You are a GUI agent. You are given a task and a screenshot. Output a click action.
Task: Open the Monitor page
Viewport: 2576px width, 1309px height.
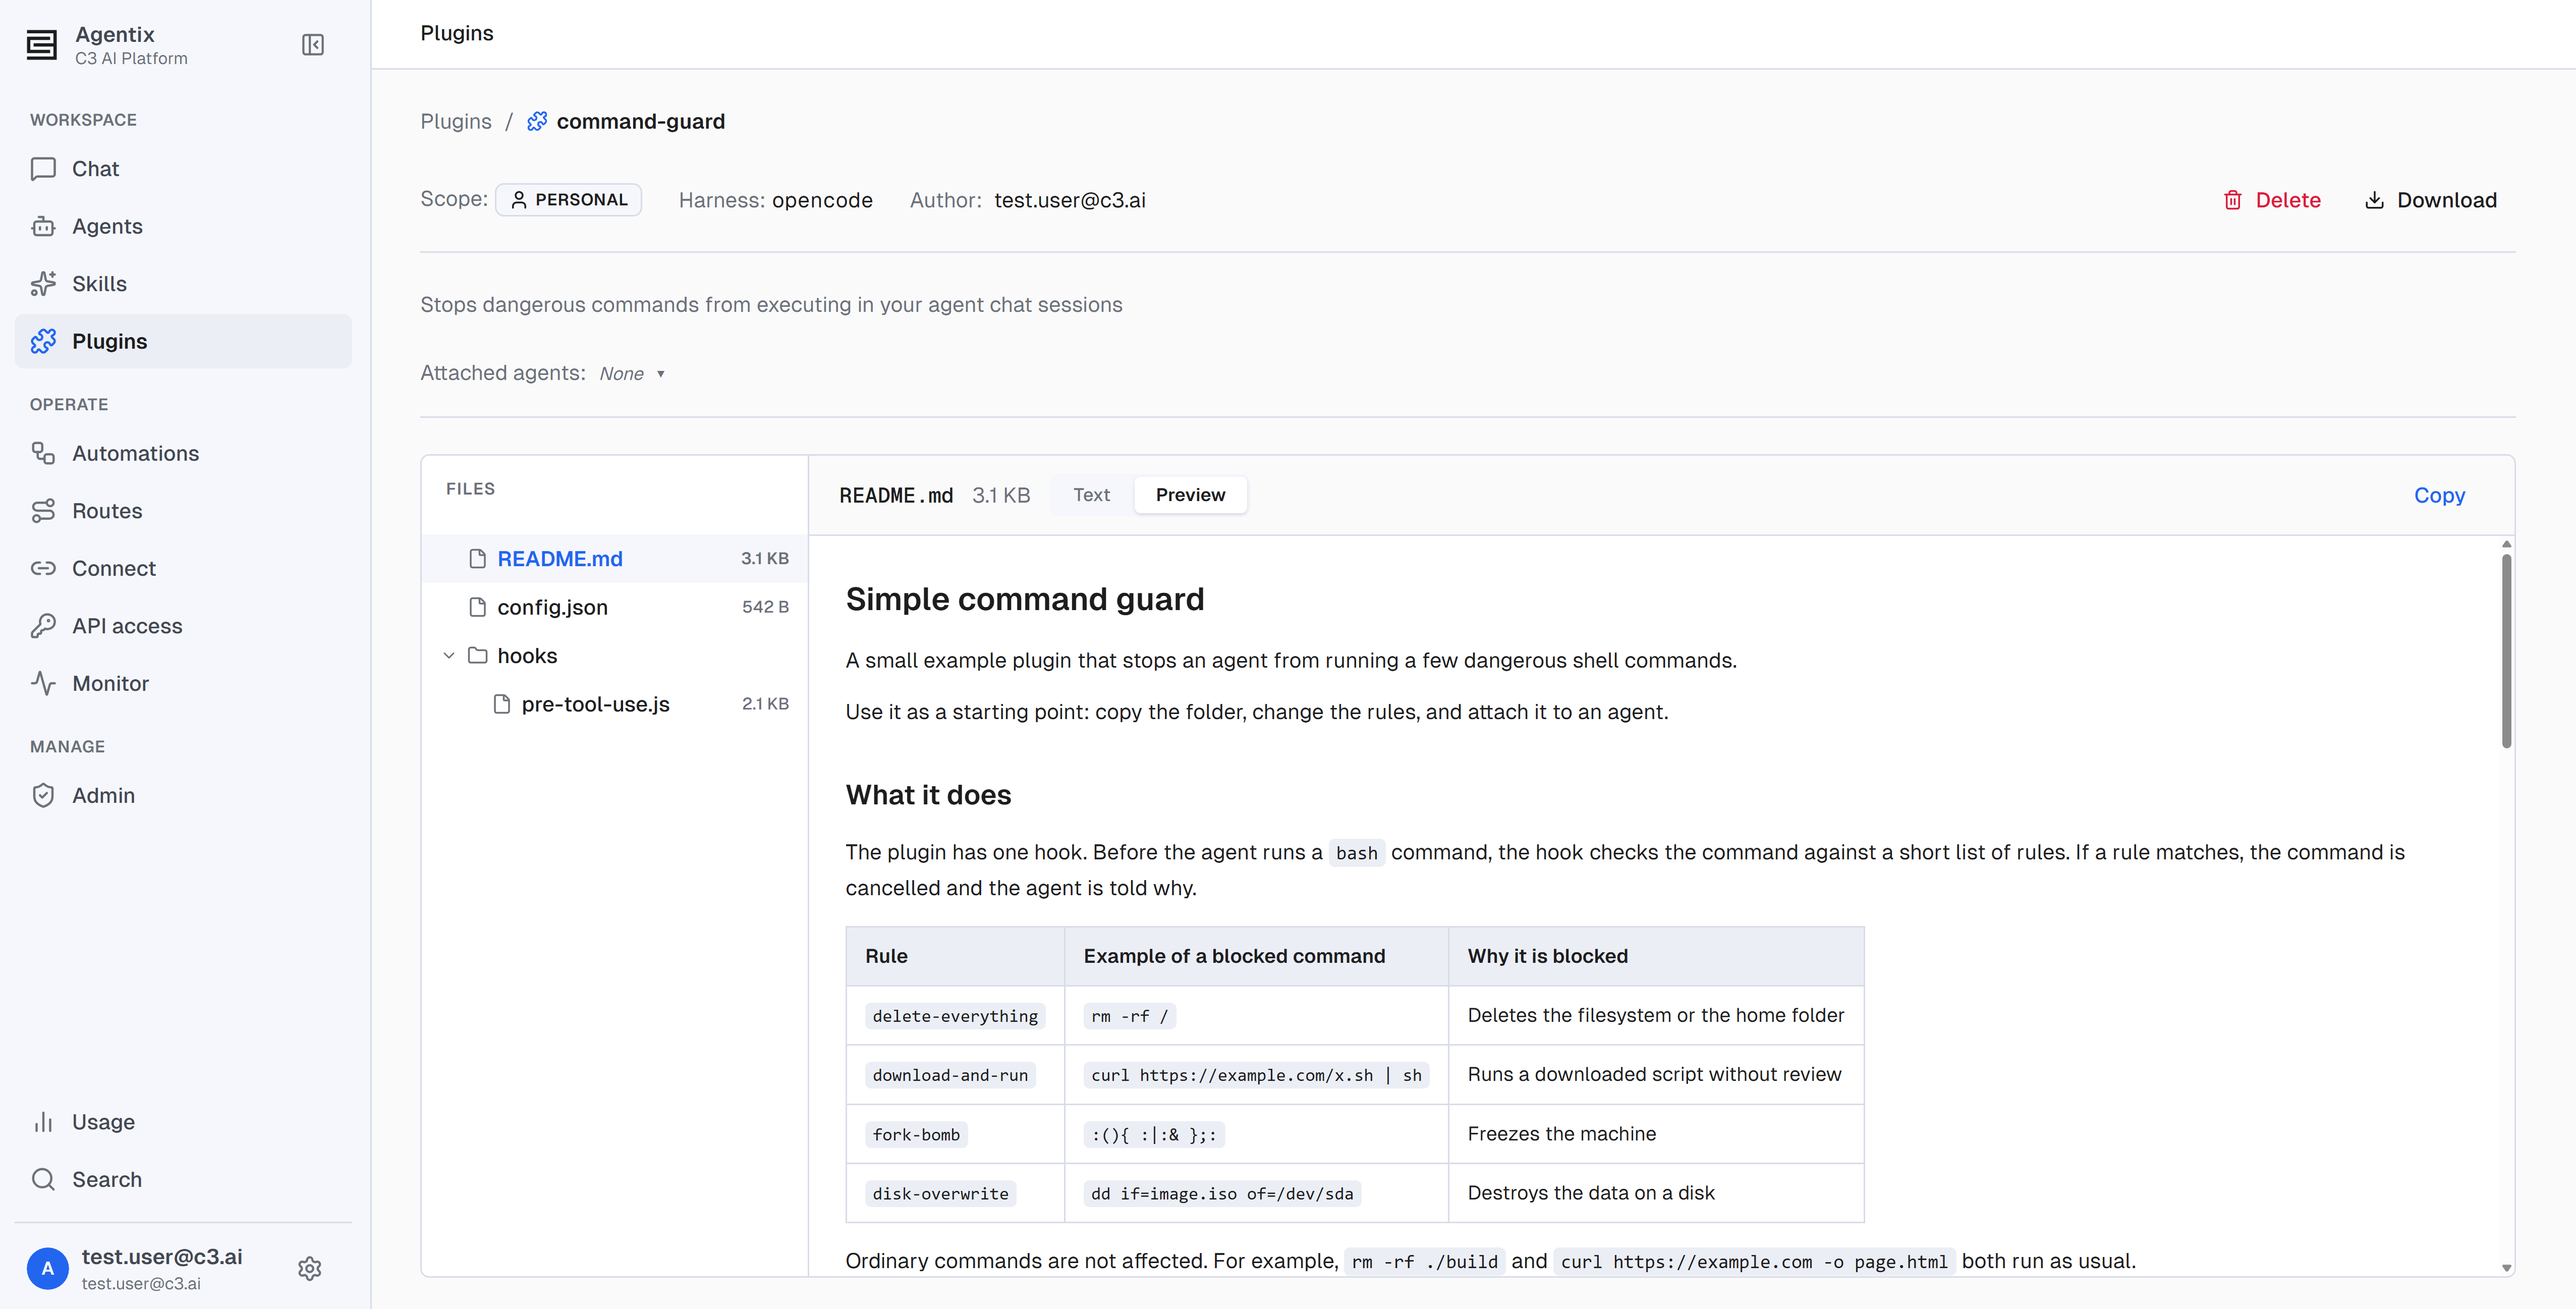pos(183,683)
